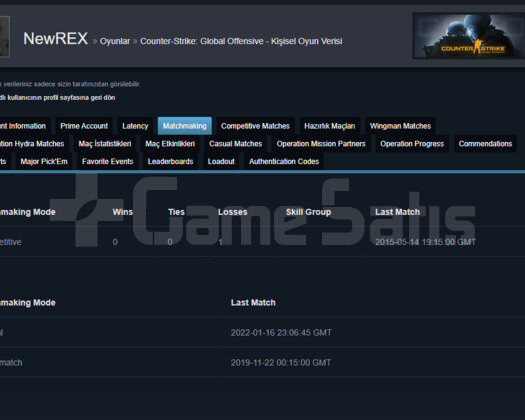Open the Competitive Matches tab

pos(255,126)
